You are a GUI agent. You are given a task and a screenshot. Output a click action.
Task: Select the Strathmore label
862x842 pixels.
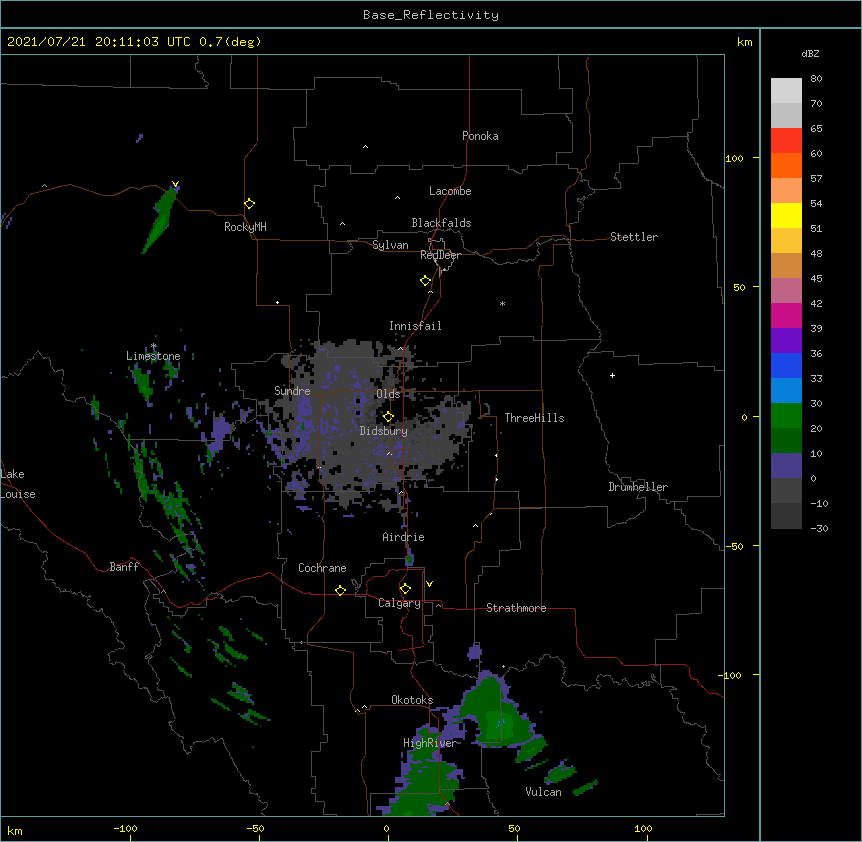516,608
